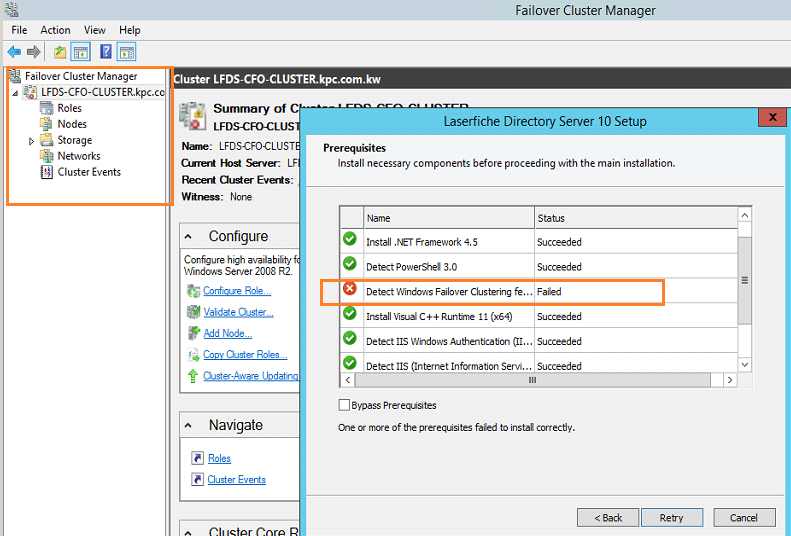The image size is (791, 536).
Task: Click Roles shortcut icon under Navigate
Action: coord(197,458)
